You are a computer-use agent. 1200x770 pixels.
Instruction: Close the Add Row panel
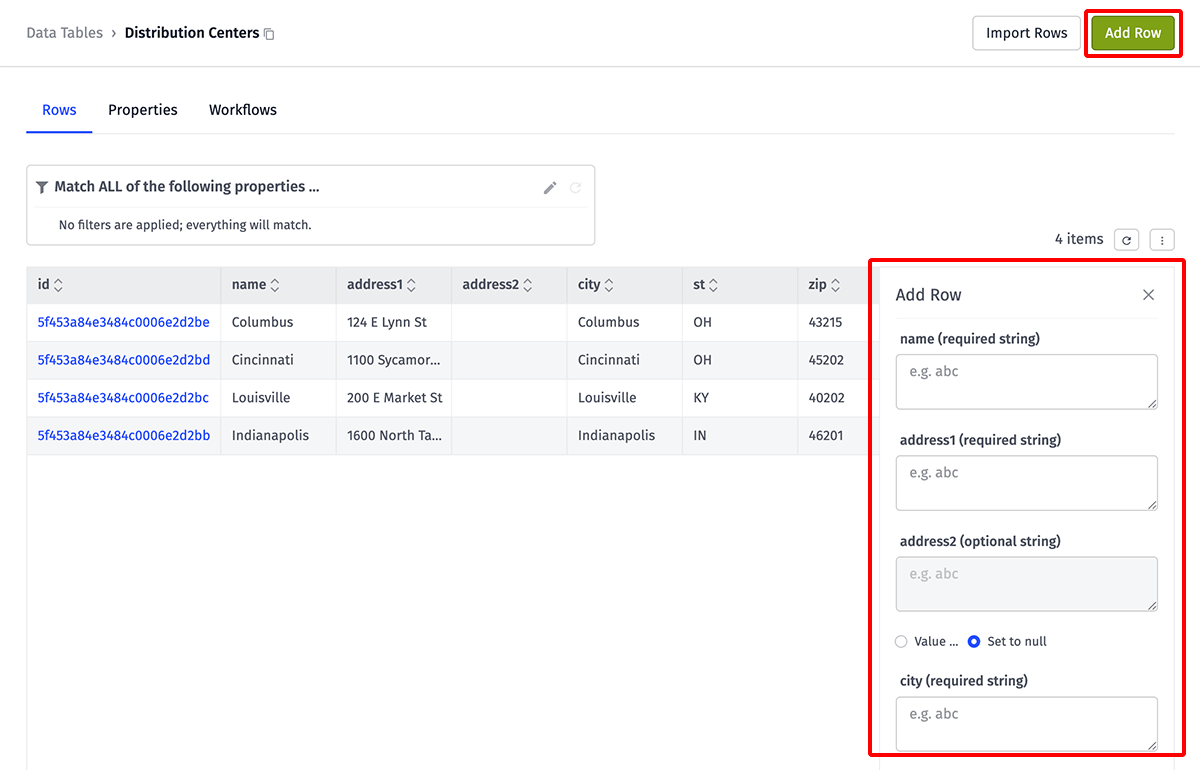(1148, 295)
